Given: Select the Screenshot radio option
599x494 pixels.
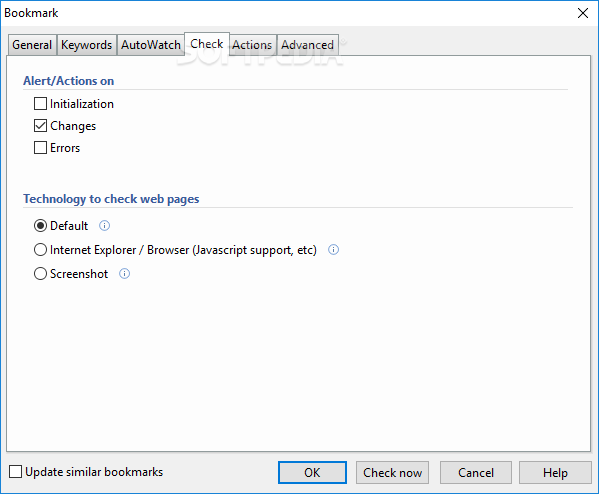Looking at the screenshot, I should tap(40, 274).
